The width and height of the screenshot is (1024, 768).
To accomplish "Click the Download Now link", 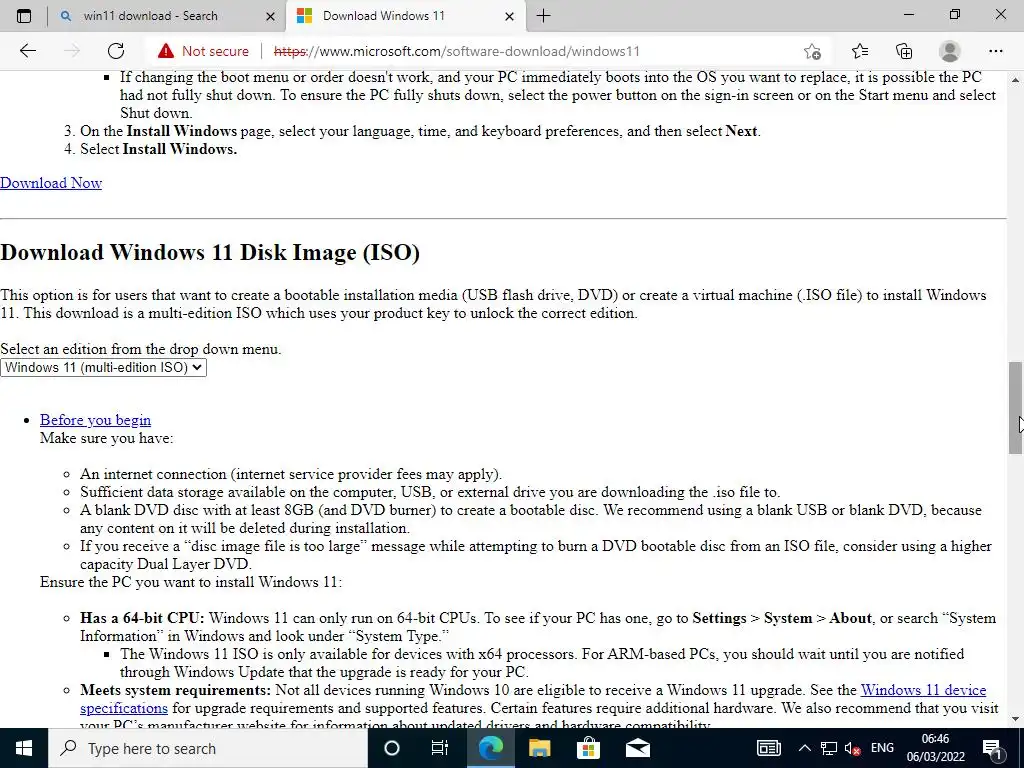I will pos(51,183).
